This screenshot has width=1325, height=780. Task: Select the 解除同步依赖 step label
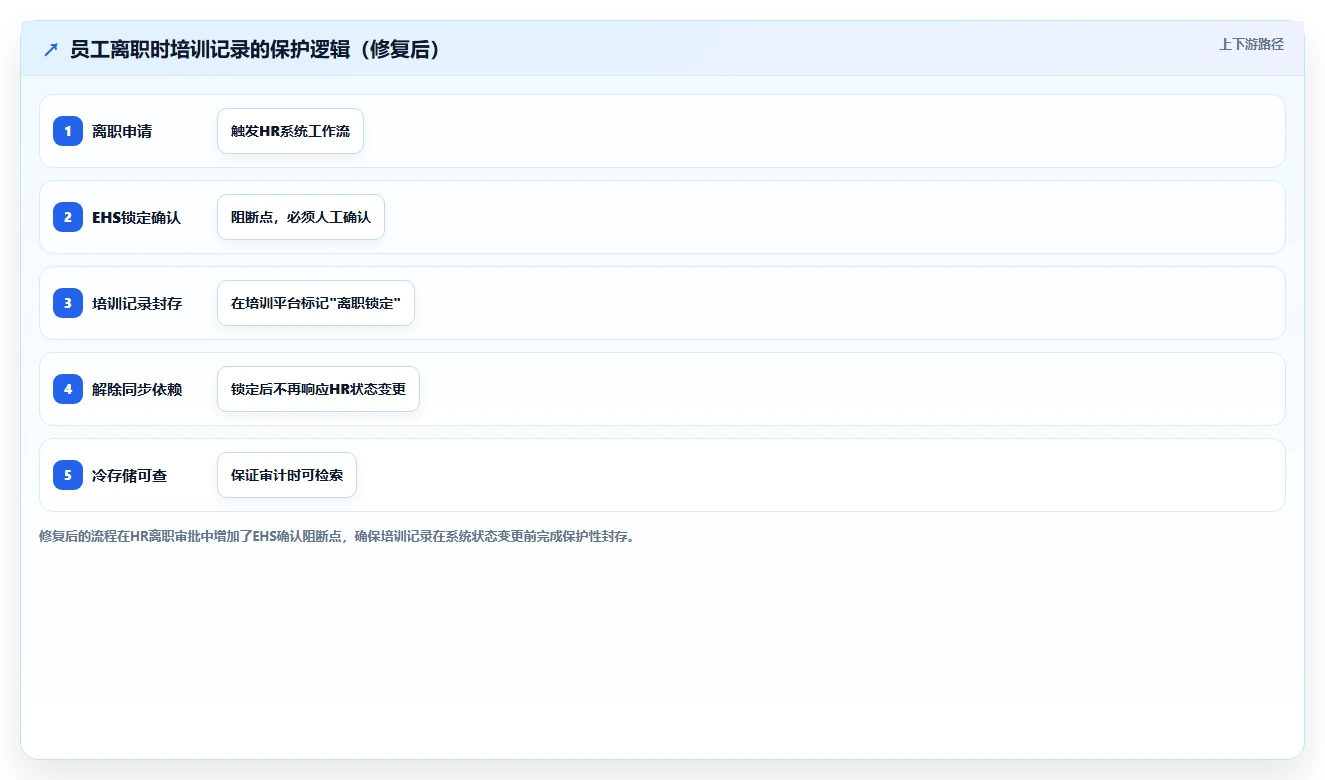point(137,389)
